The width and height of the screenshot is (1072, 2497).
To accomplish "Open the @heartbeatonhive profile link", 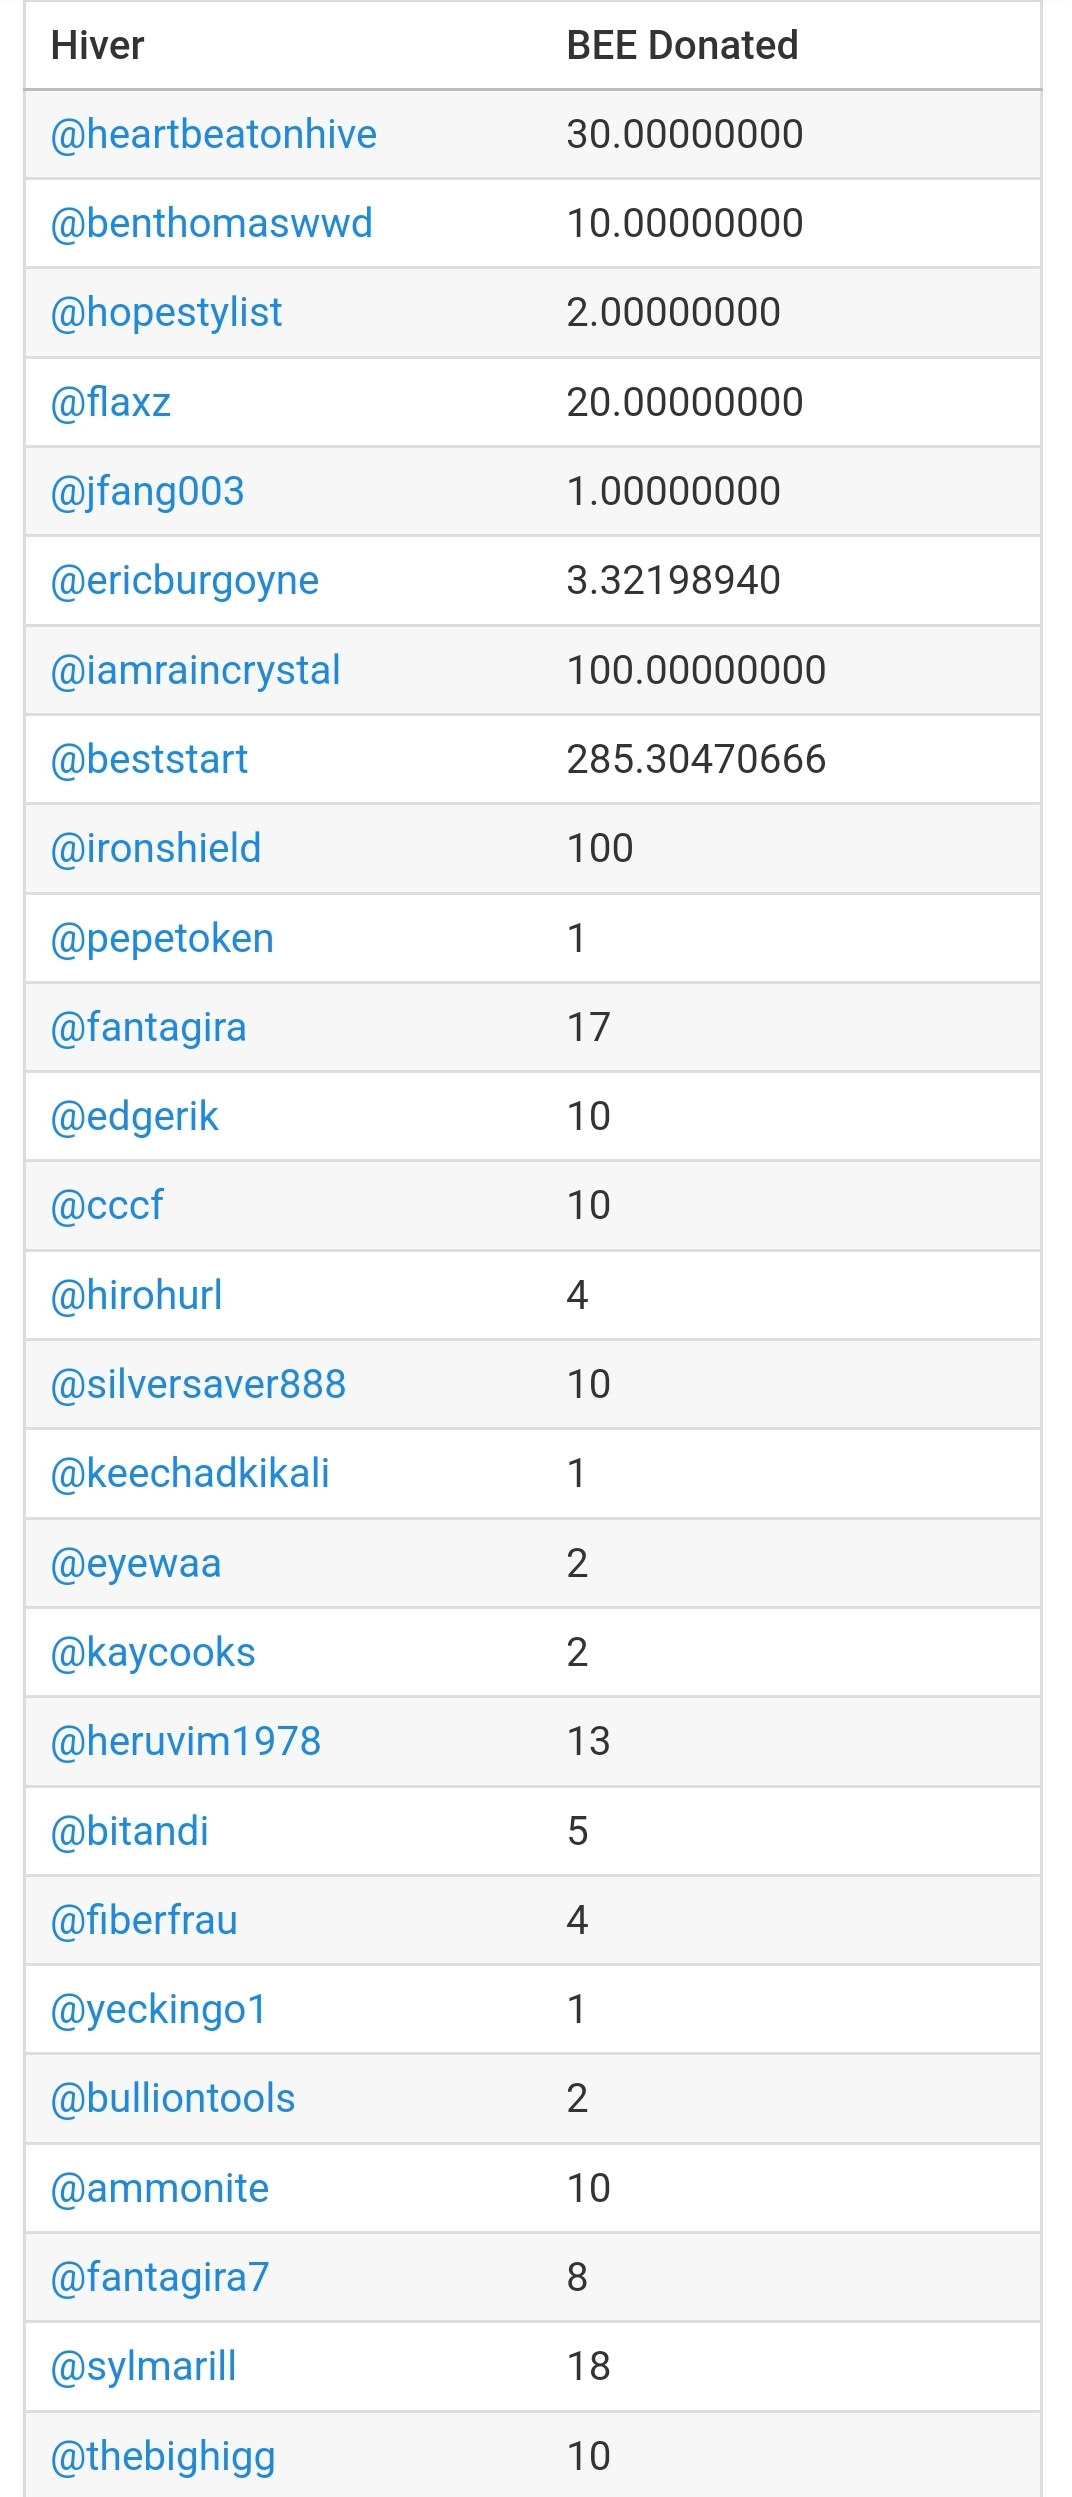I will [213, 134].
